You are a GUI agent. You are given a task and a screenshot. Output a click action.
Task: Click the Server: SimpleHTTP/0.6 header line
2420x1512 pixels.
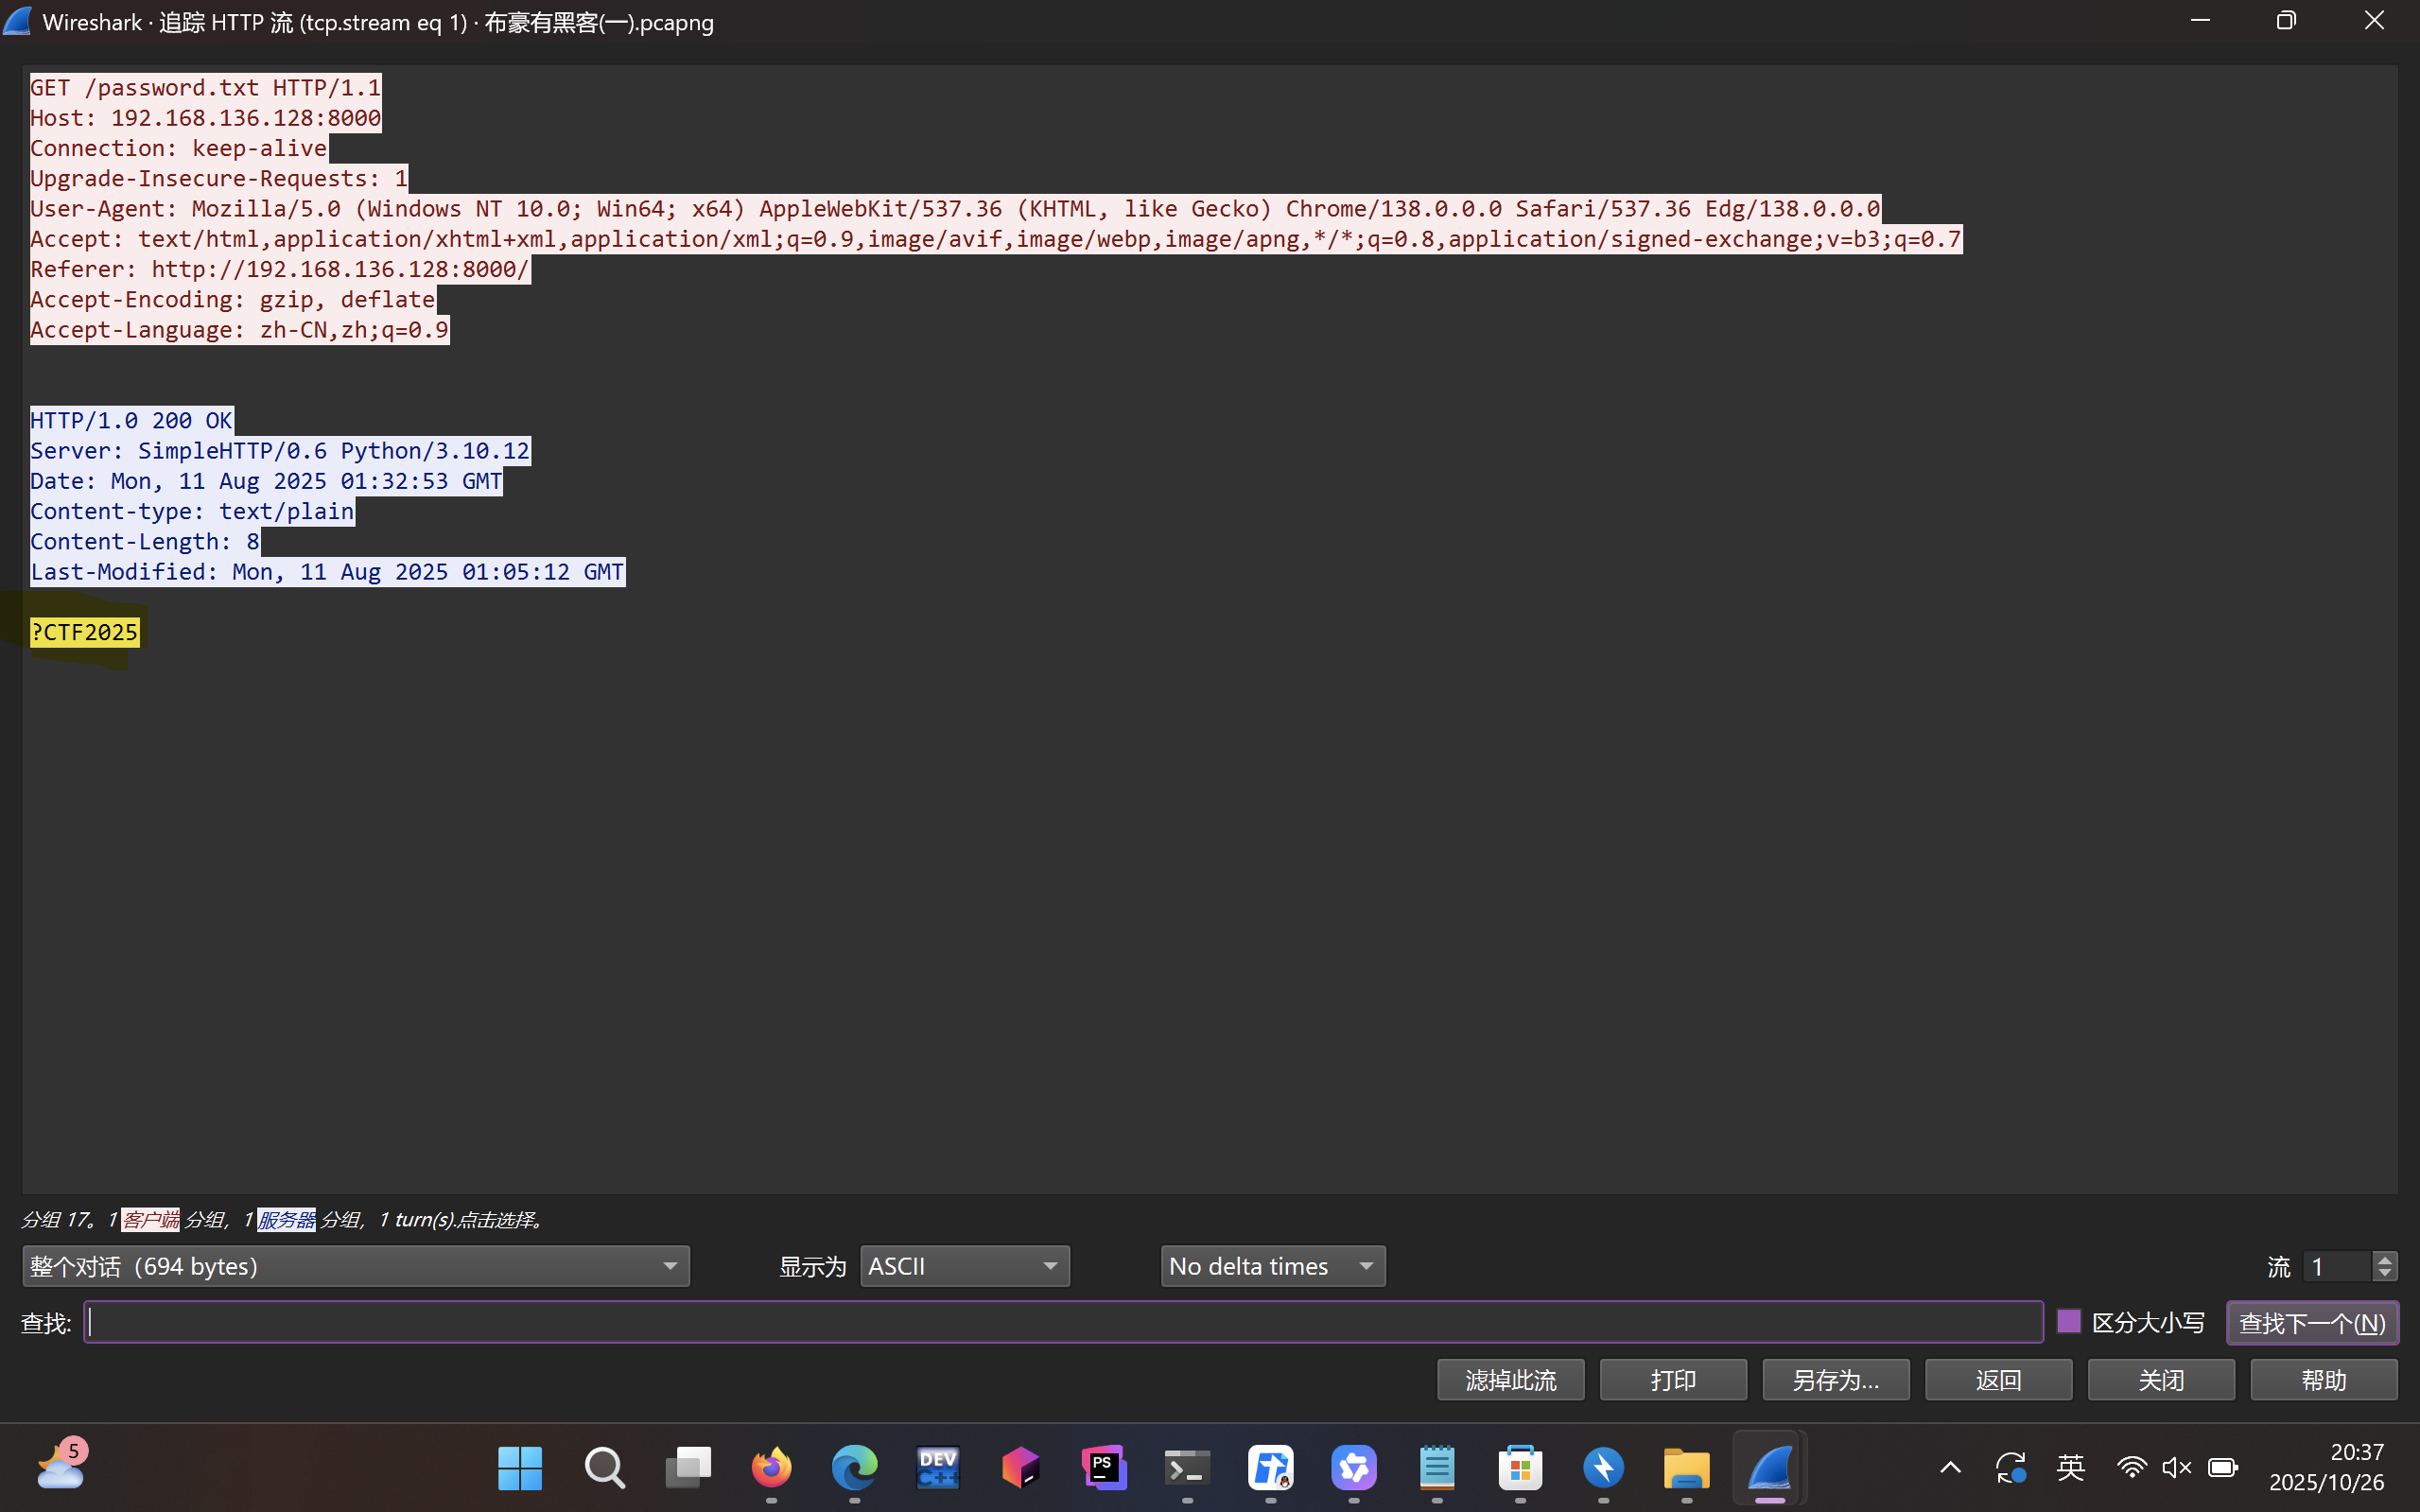point(280,451)
